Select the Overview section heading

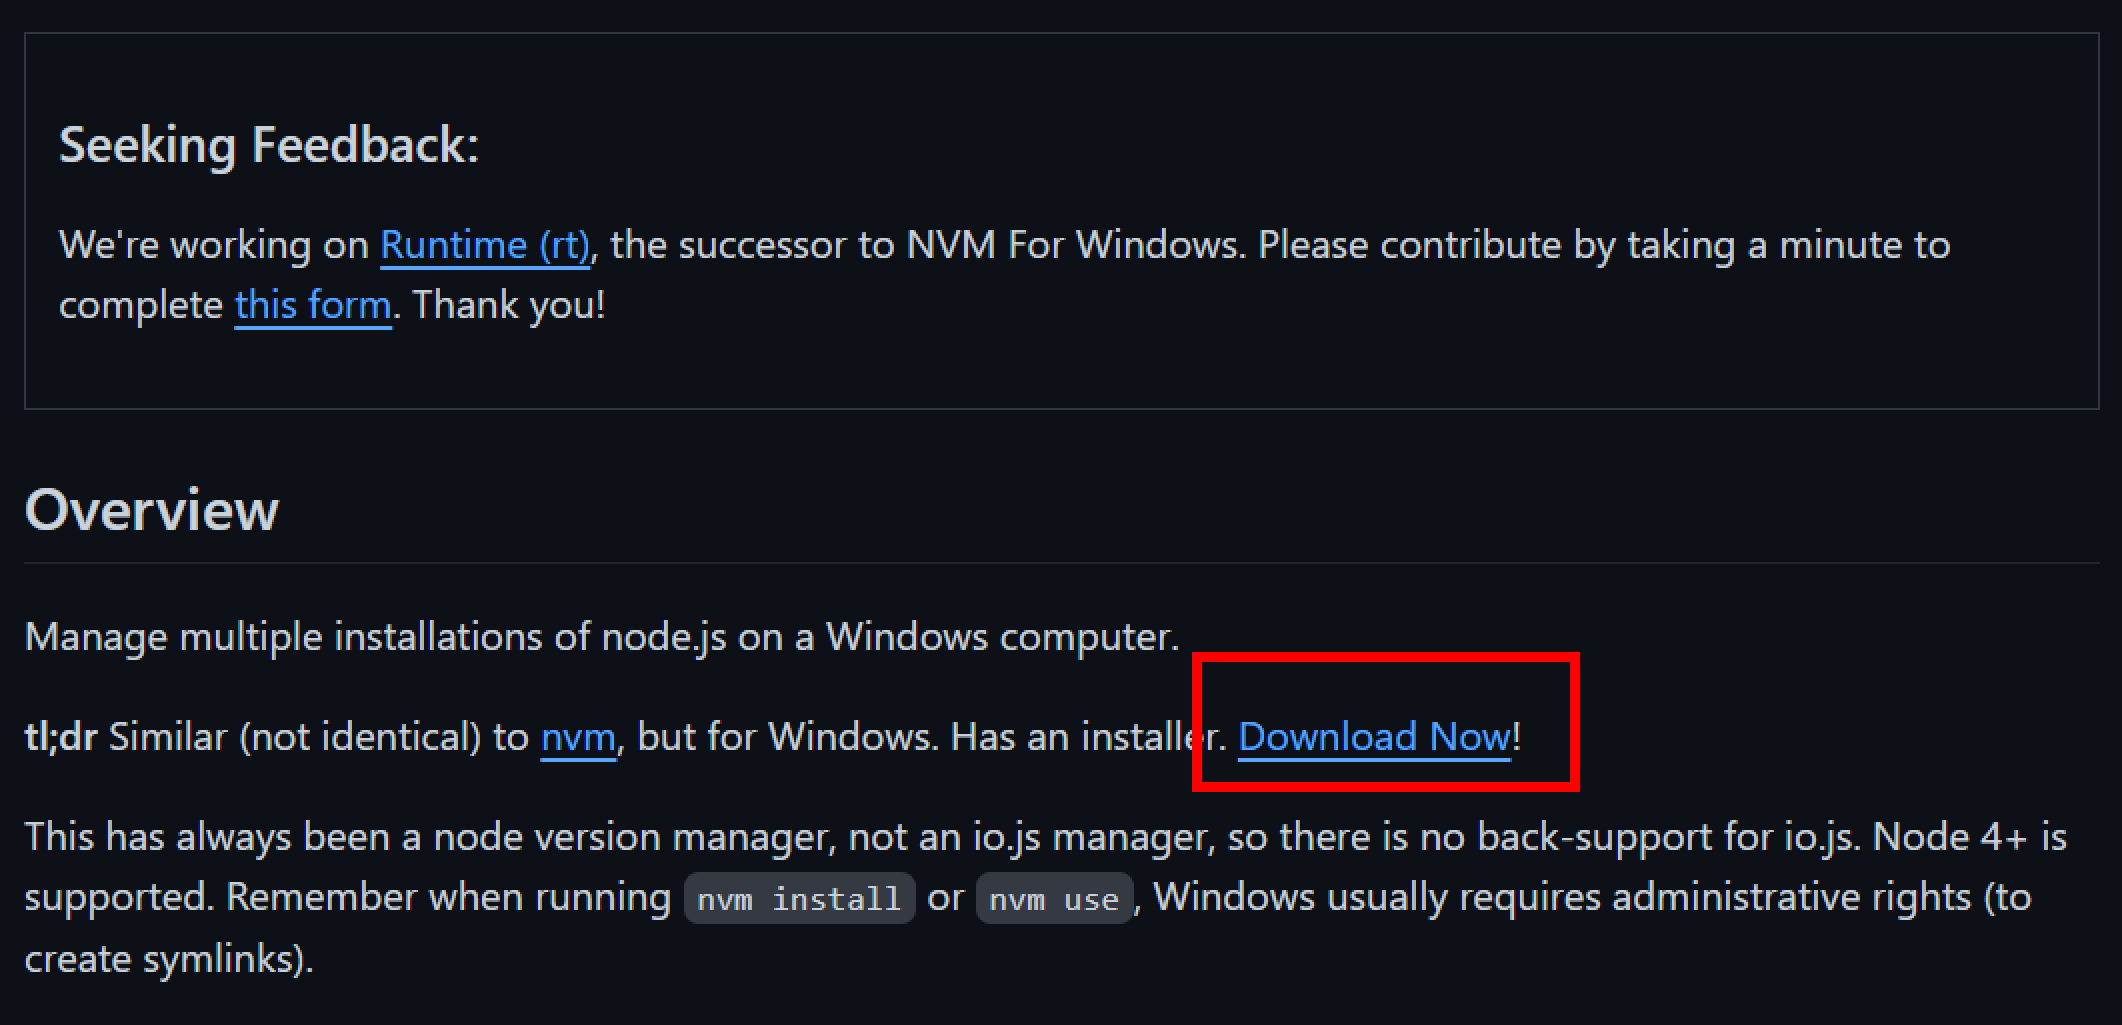point(151,510)
